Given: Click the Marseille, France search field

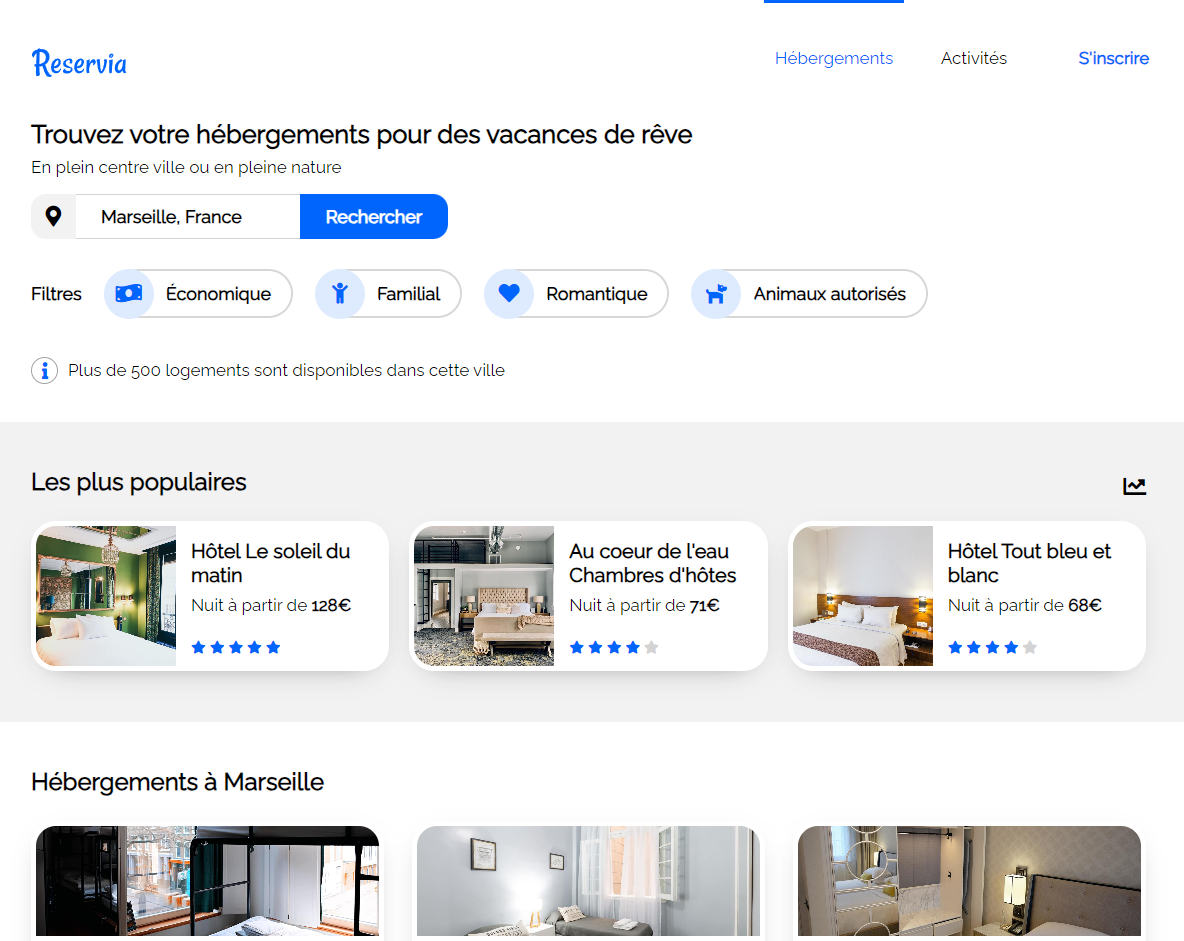Looking at the screenshot, I should [x=187, y=217].
